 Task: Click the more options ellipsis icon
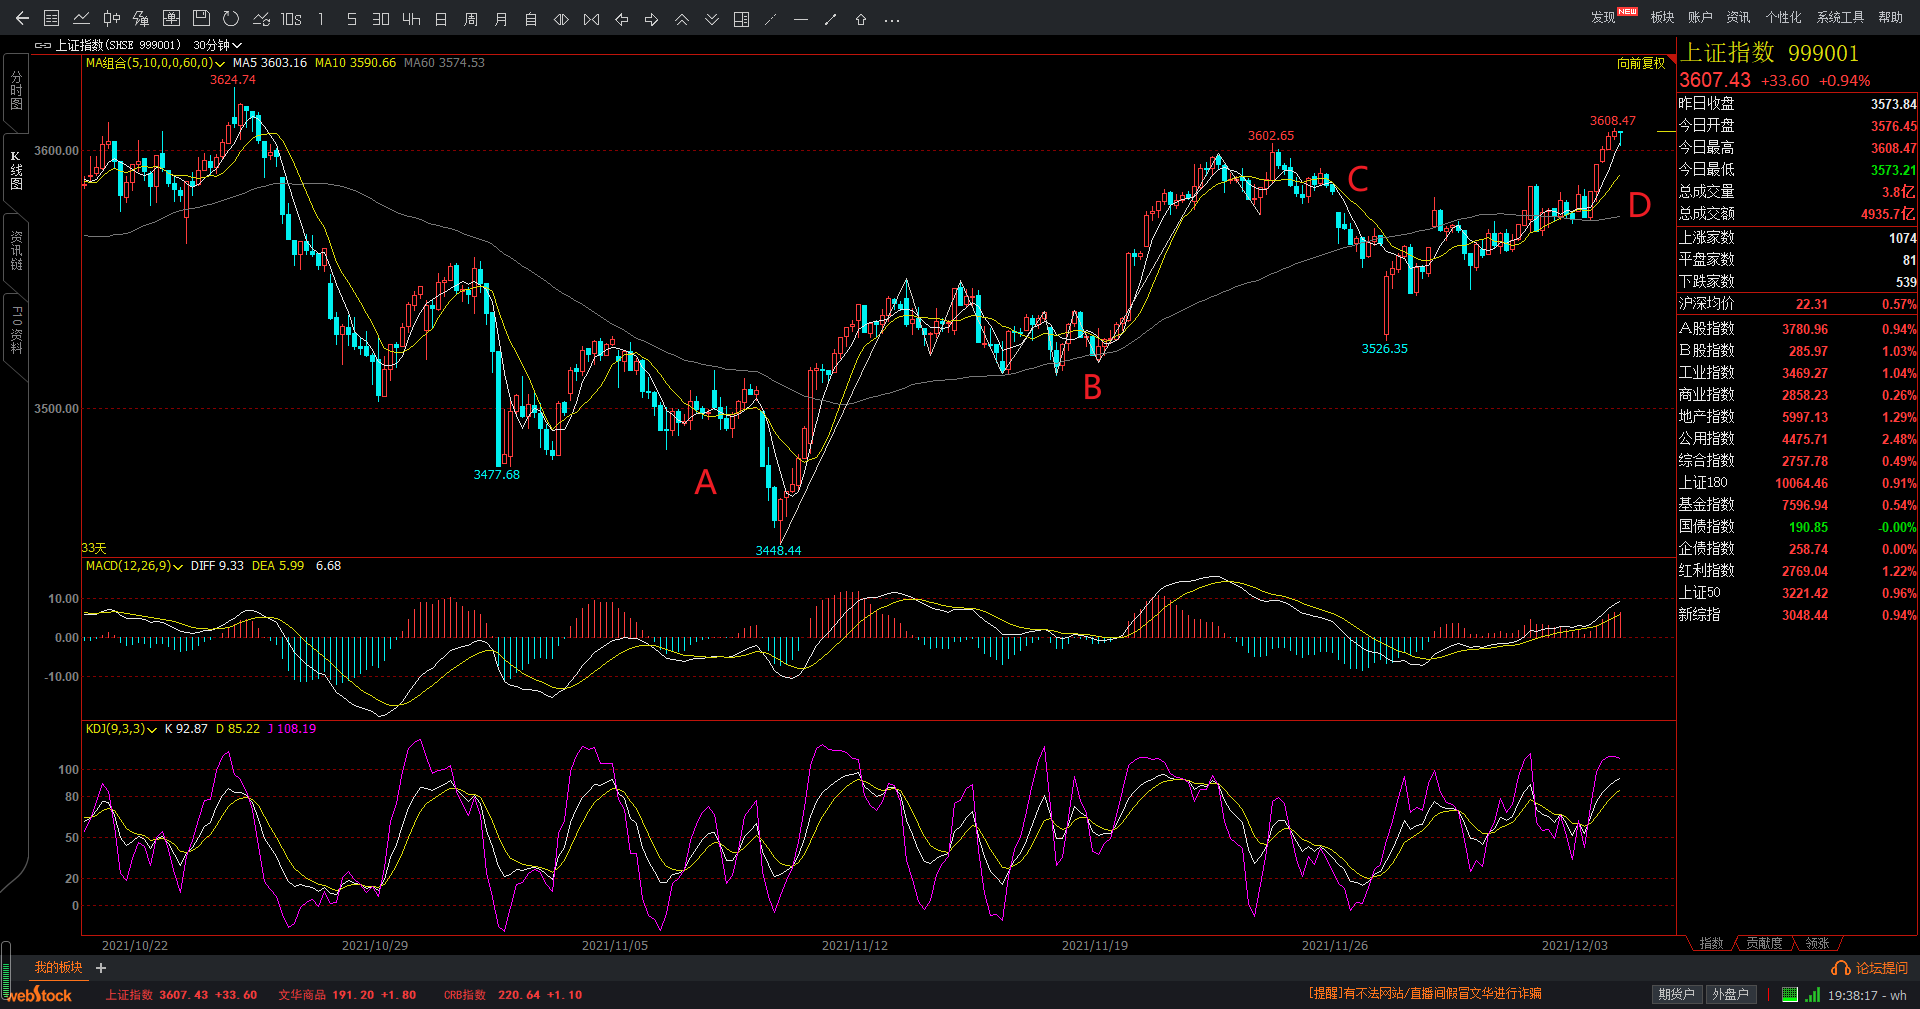[x=892, y=19]
